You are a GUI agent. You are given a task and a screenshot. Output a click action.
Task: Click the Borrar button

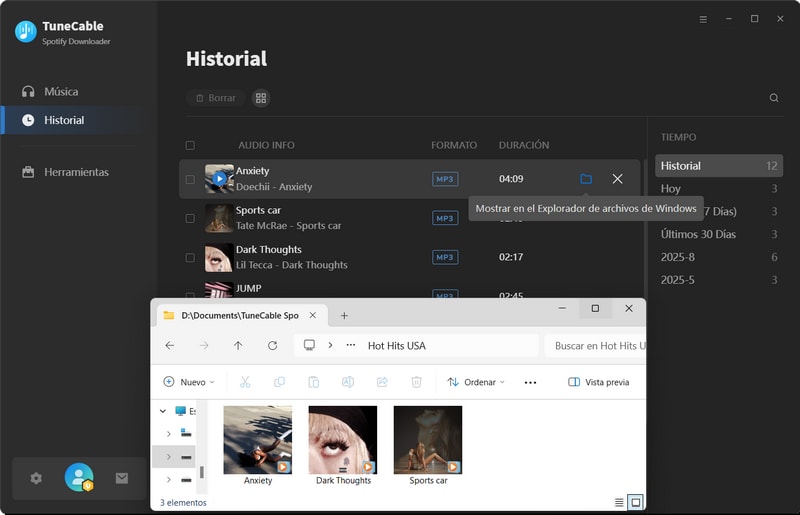tap(215, 98)
